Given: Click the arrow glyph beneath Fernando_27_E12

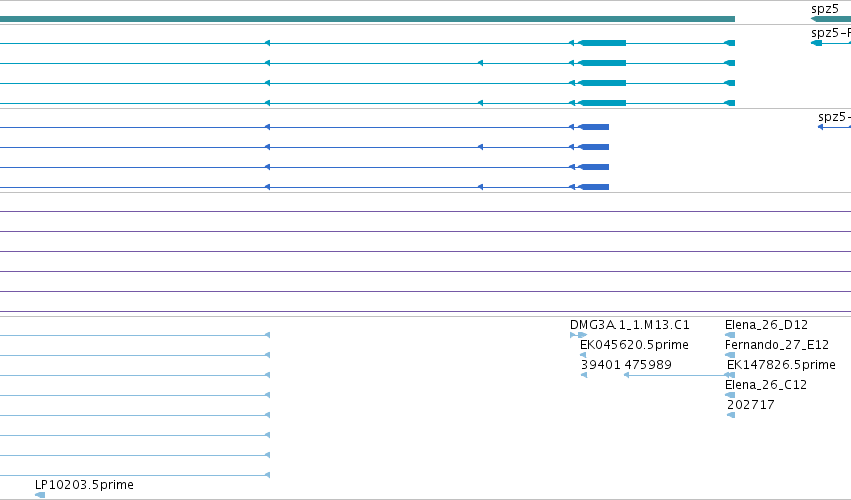Looking at the screenshot, I should click(730, 355).
